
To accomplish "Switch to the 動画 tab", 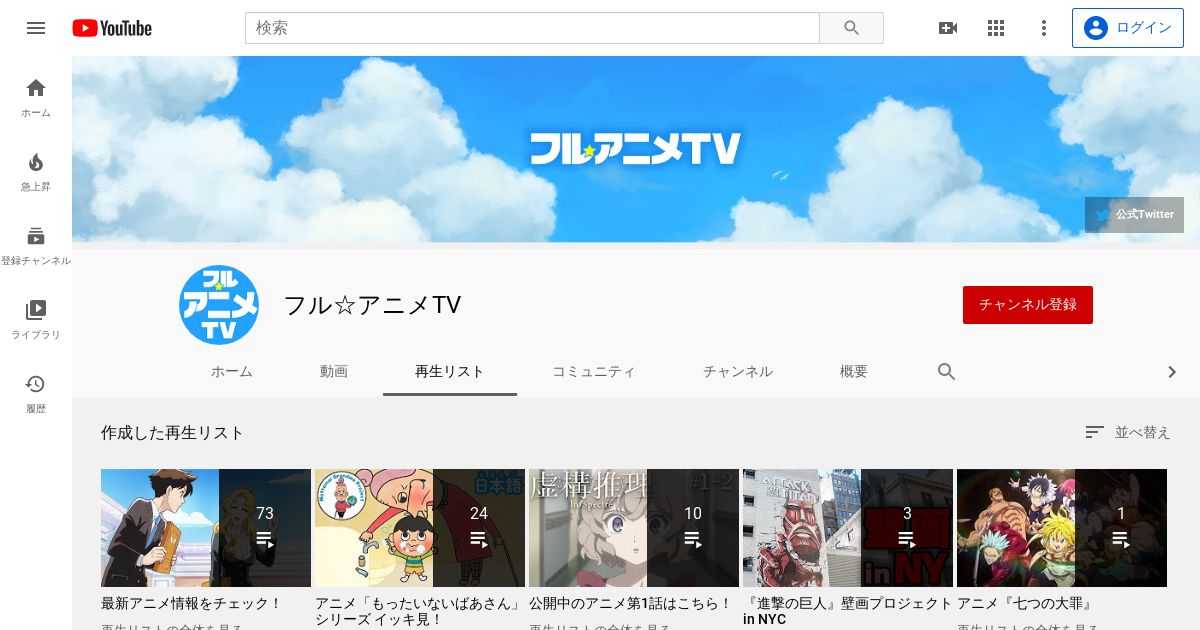I will click(334, 372).
